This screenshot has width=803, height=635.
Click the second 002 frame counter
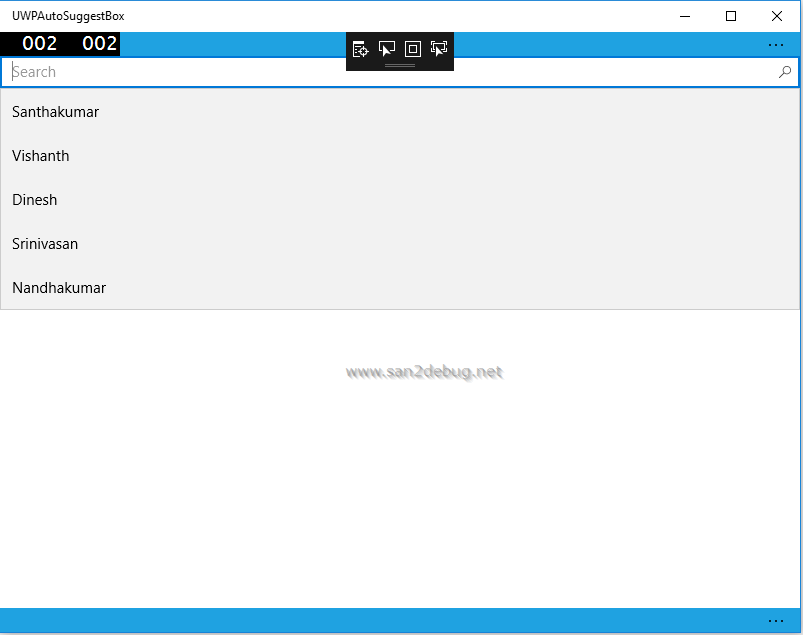(x=99, y=44)
